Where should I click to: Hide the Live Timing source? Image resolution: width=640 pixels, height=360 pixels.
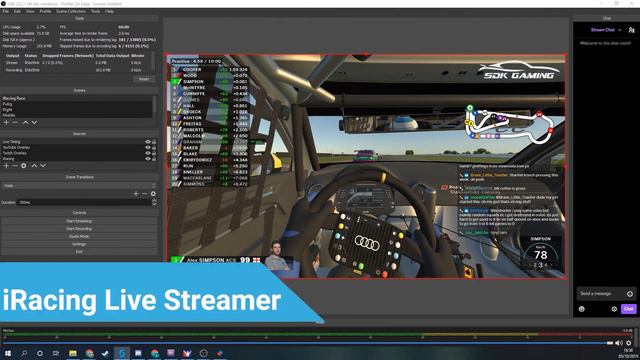pos(148,142)
